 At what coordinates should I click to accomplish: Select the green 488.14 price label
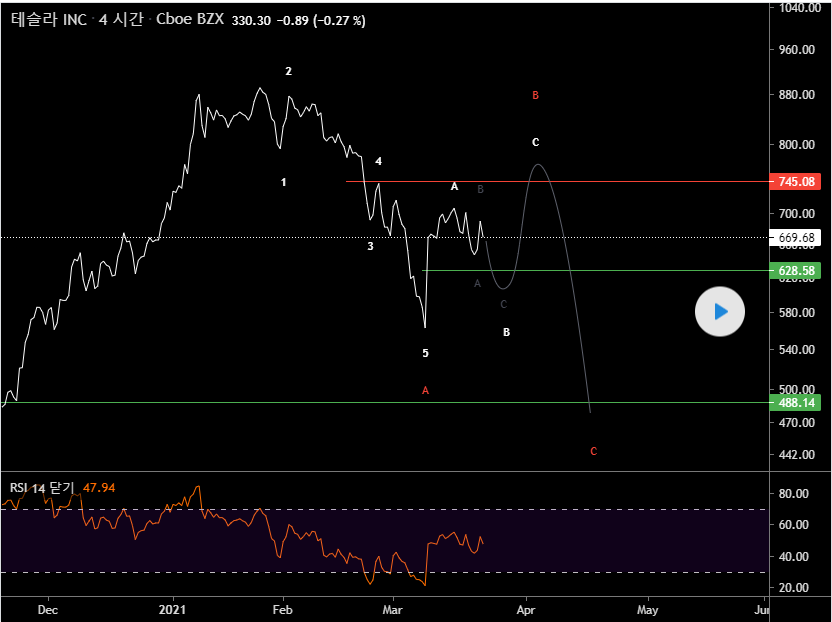pos(797,403)
